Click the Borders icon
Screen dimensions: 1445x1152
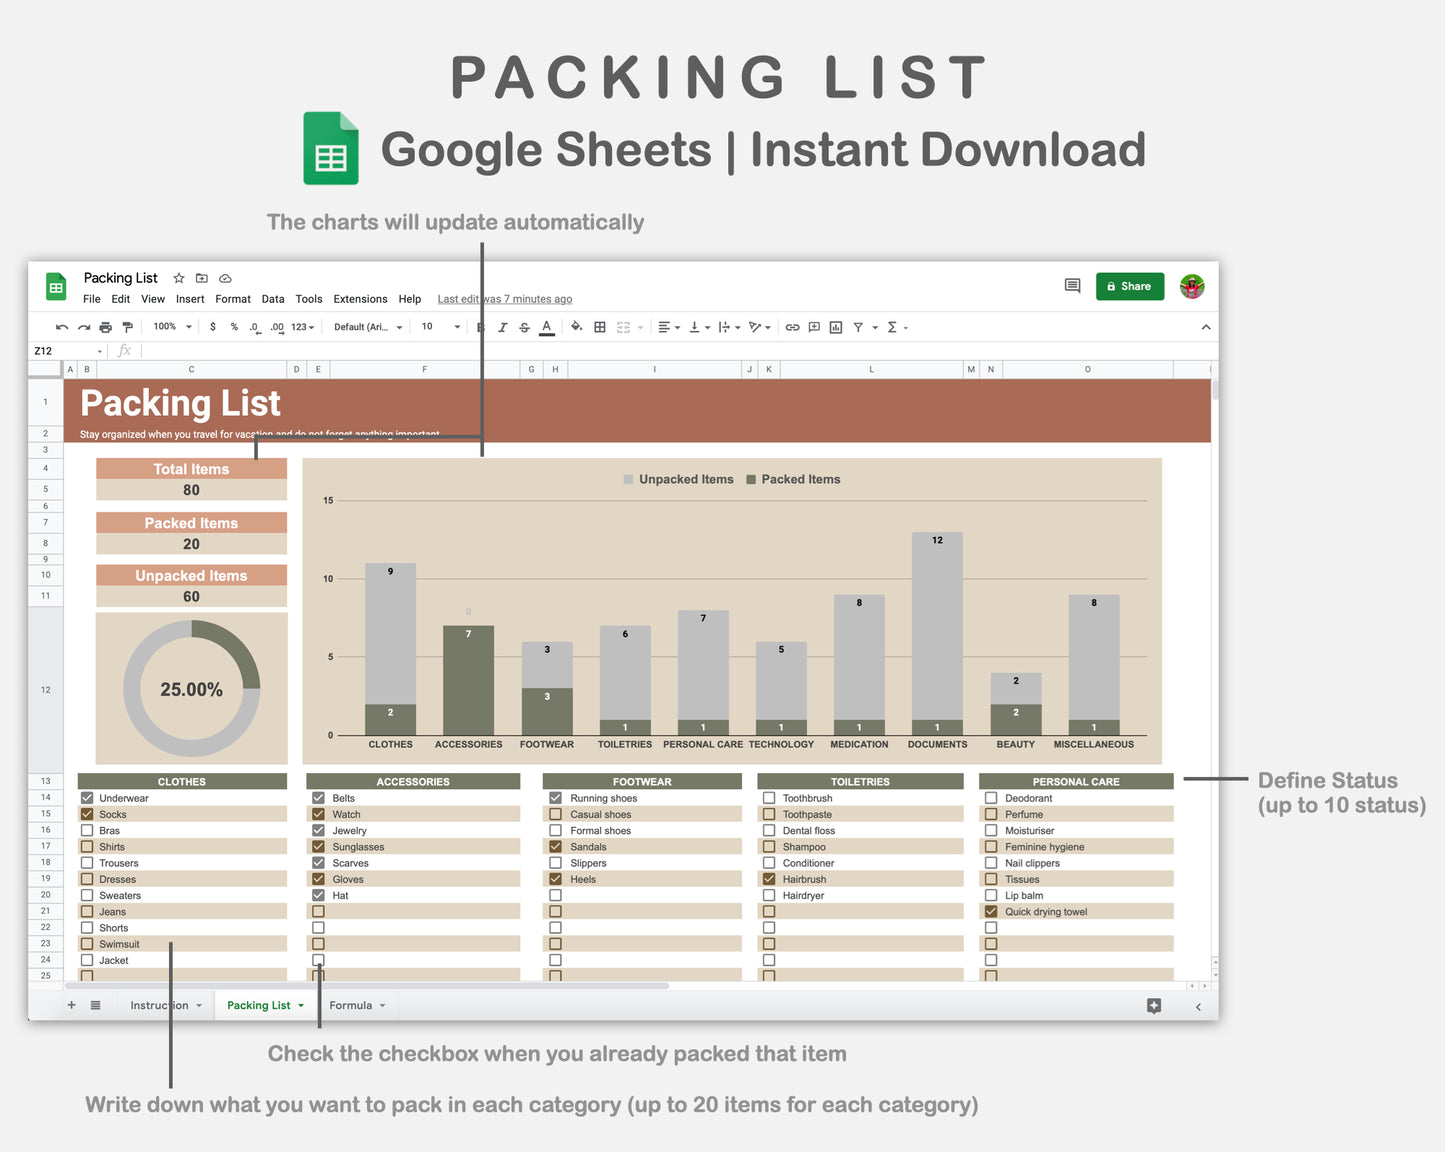tap(599, 326)
